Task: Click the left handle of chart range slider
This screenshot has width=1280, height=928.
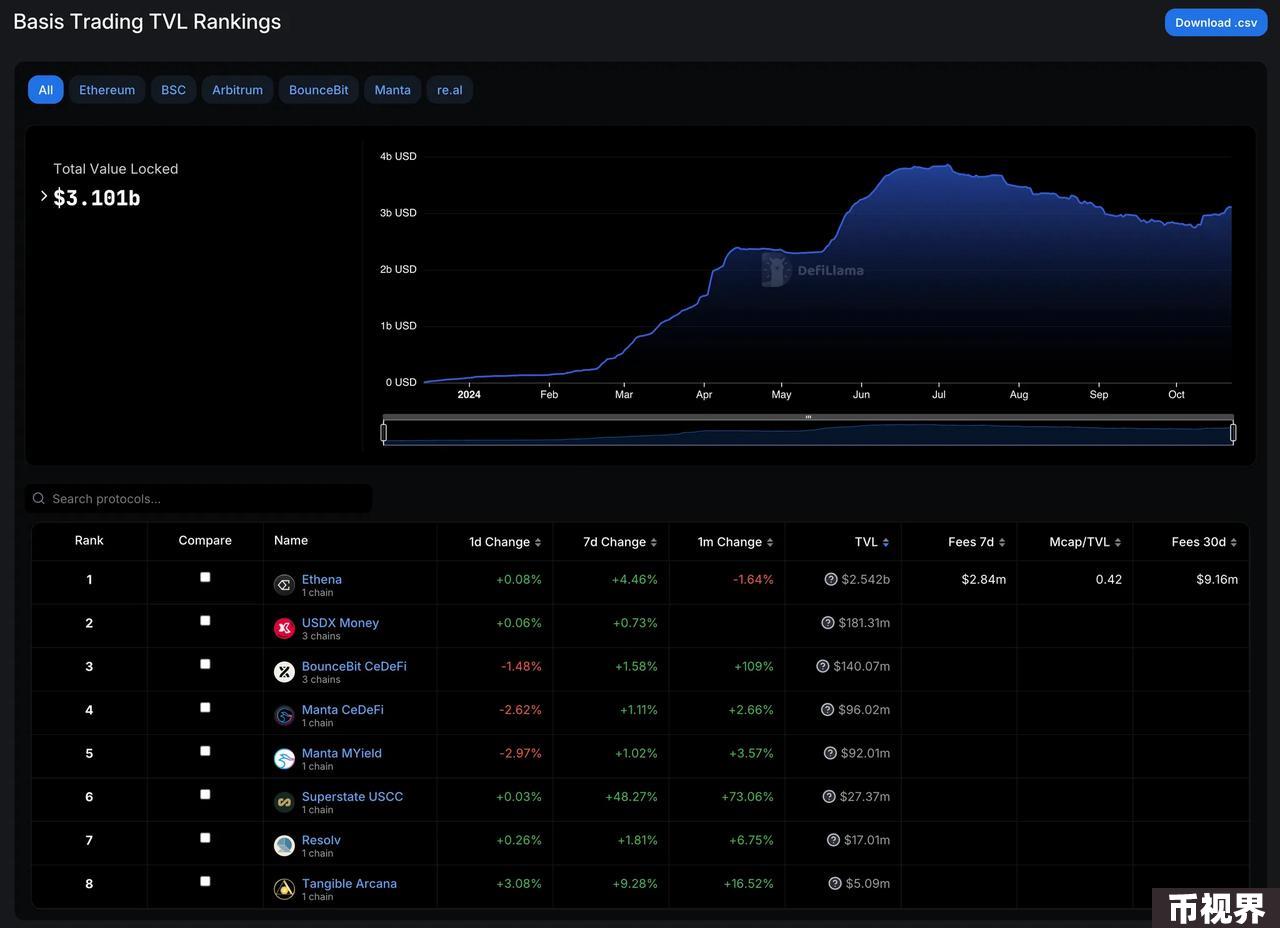Action: point(384,432)
